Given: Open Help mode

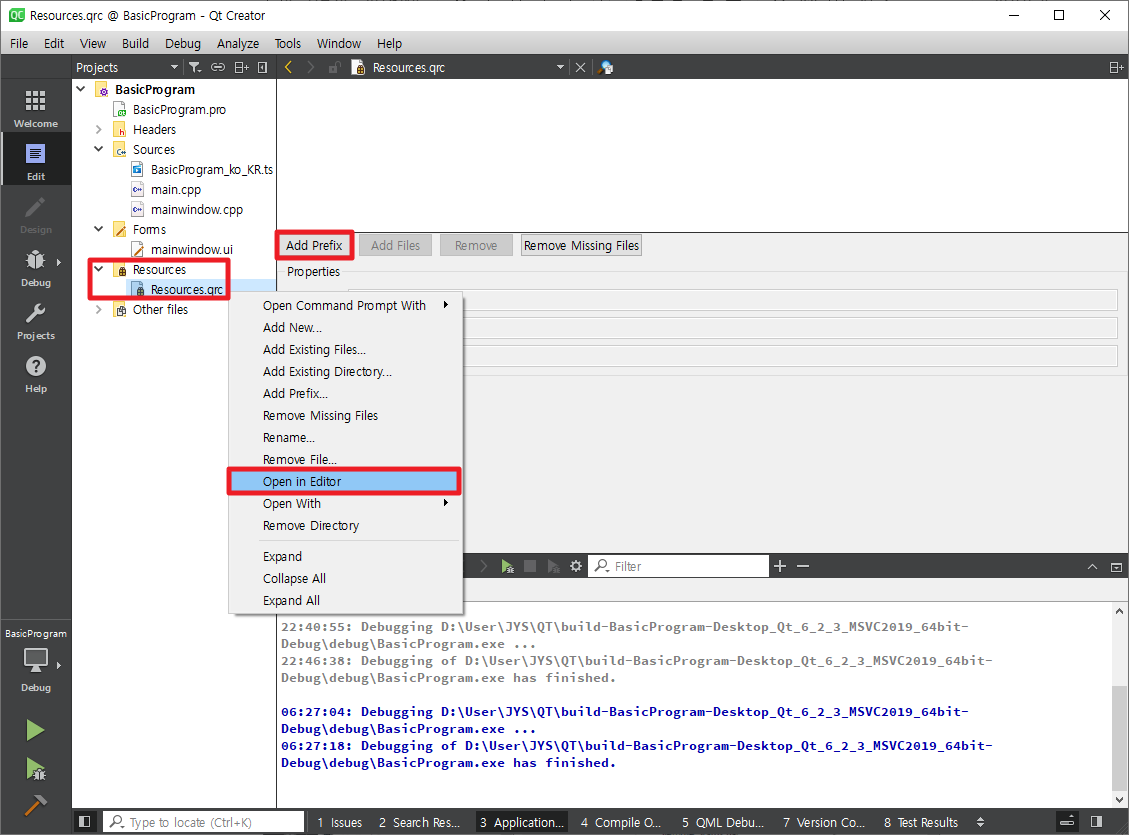Looking at the screenshot, I should (x=35, y=374).
